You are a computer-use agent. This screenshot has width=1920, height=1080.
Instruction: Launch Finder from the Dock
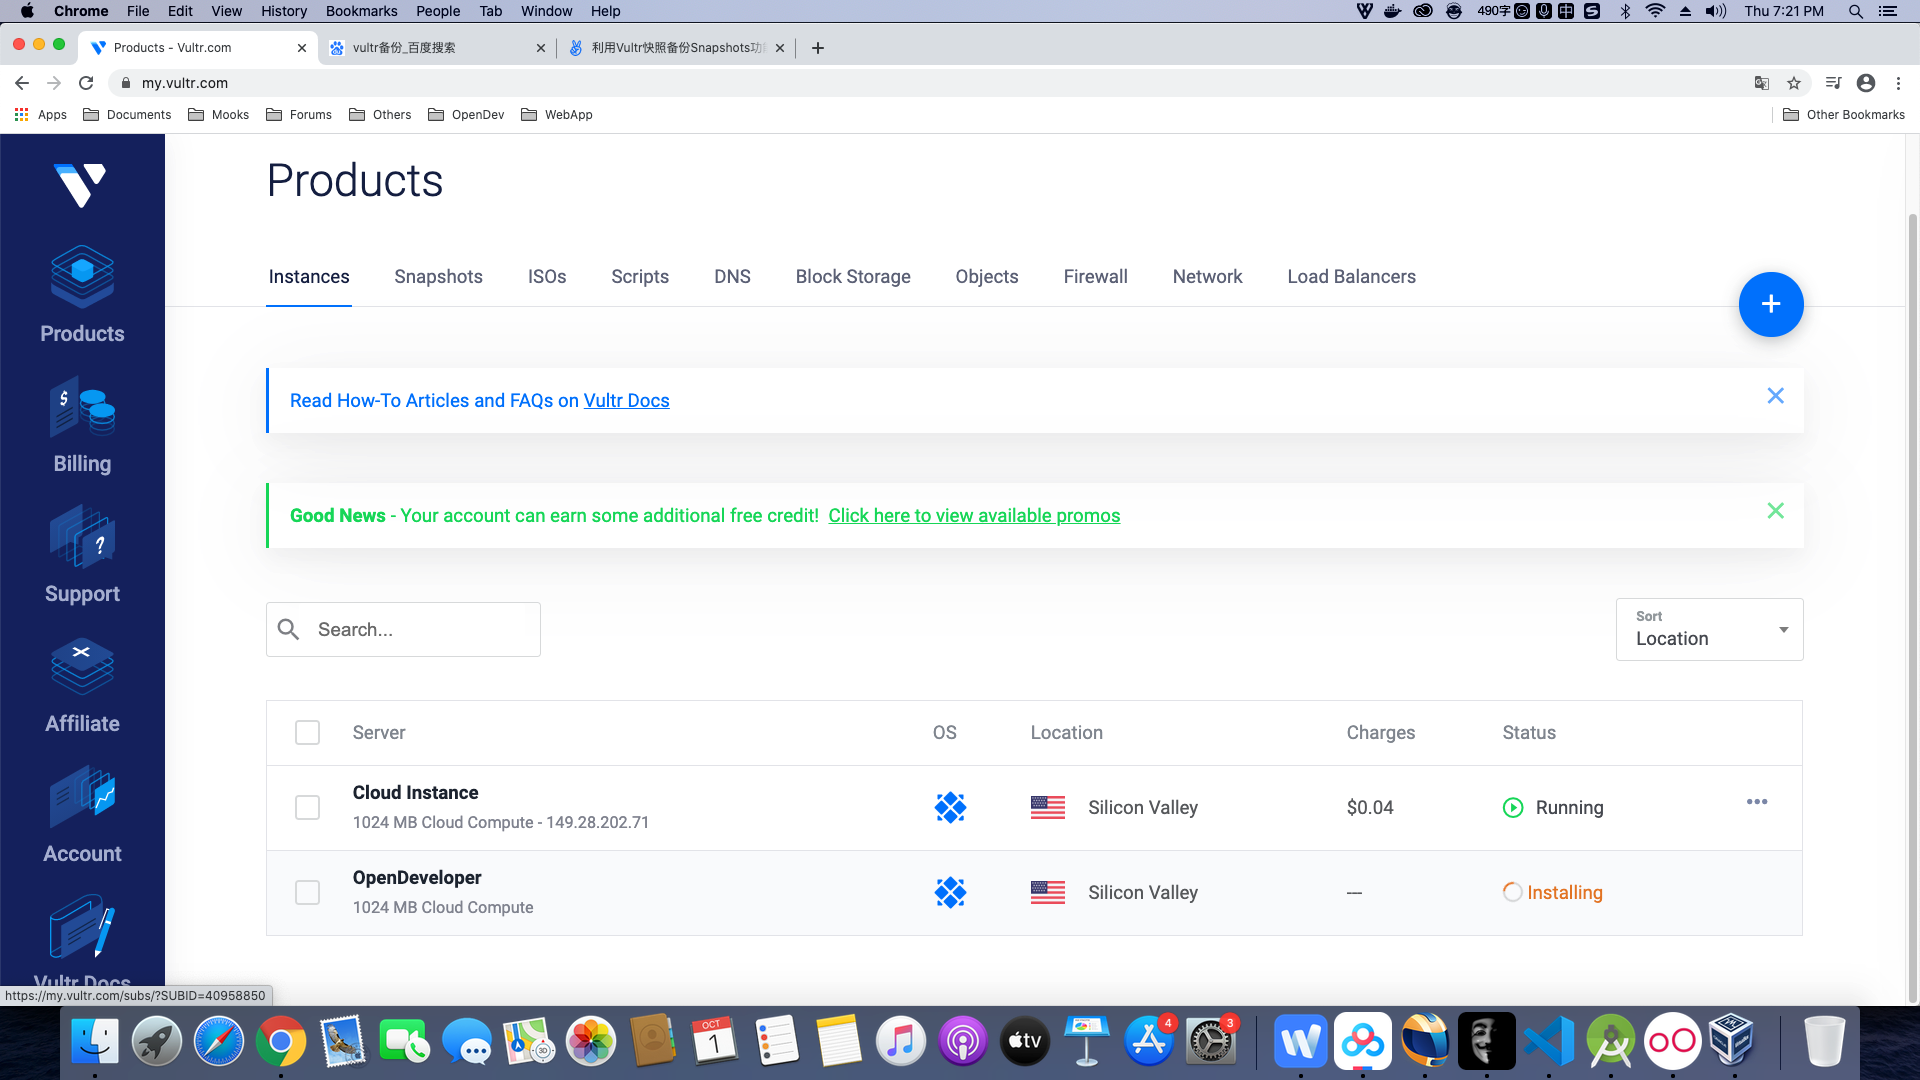click(95, 1041)
